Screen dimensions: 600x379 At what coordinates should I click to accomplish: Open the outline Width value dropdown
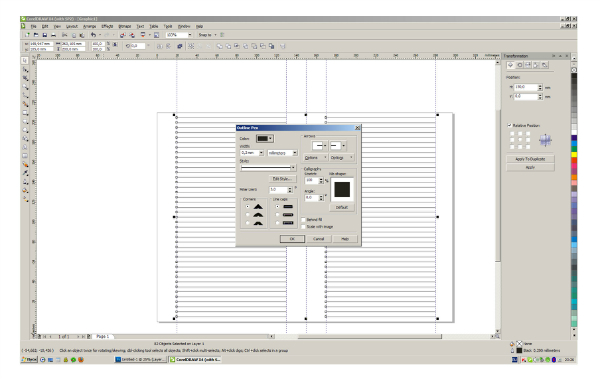261,153
